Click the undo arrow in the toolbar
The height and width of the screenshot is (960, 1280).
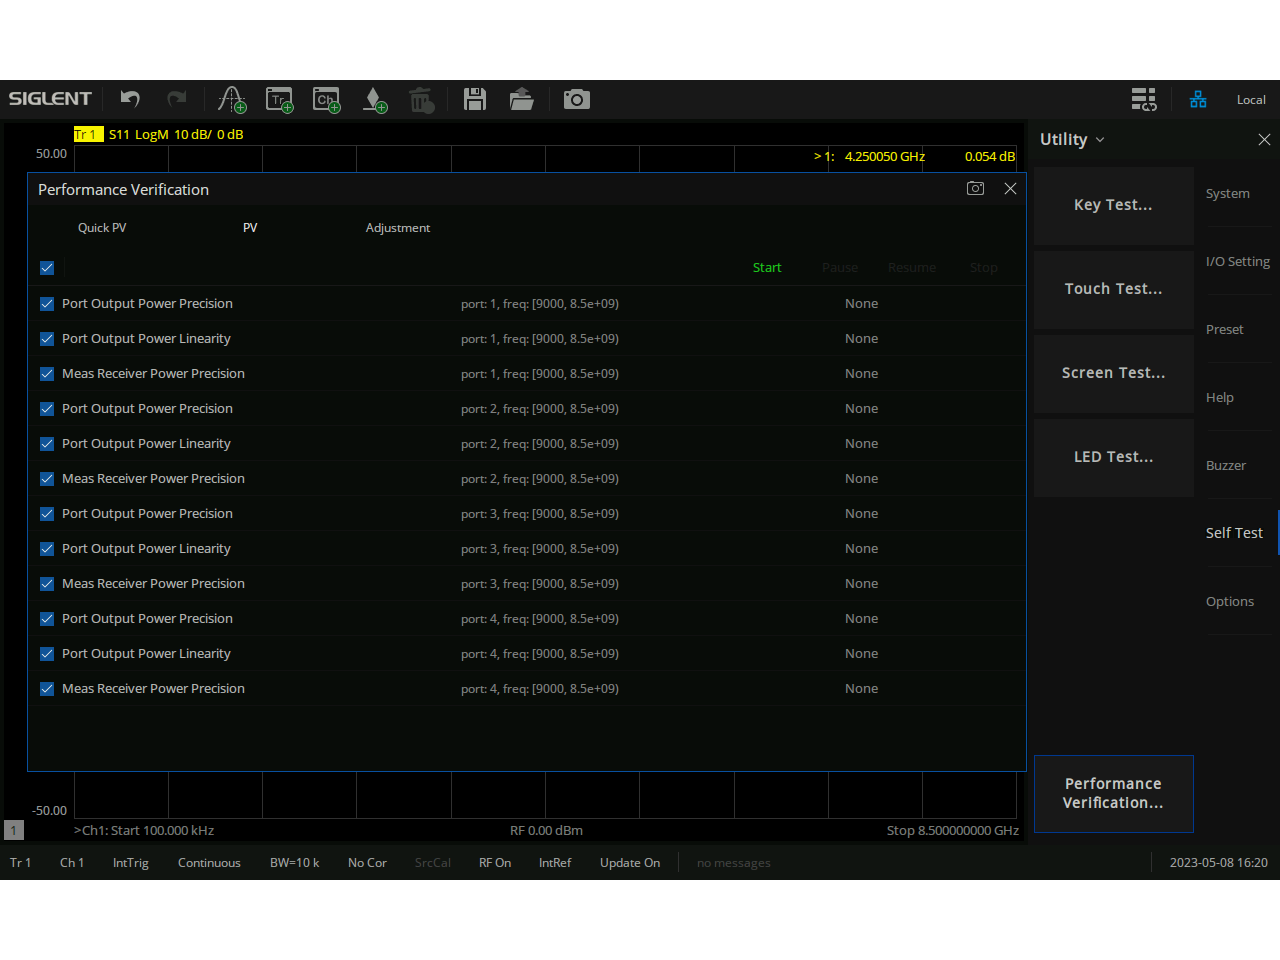point(130,99)
